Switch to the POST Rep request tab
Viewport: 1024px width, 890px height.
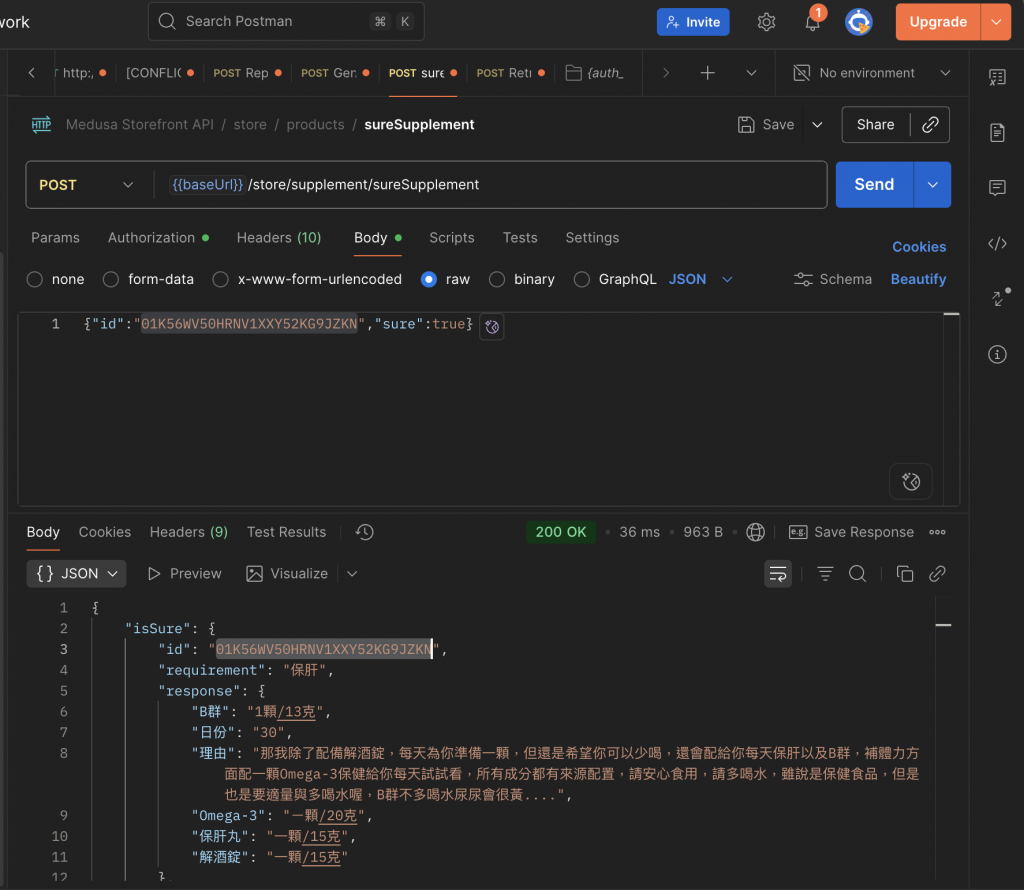[x=247, y=73]
